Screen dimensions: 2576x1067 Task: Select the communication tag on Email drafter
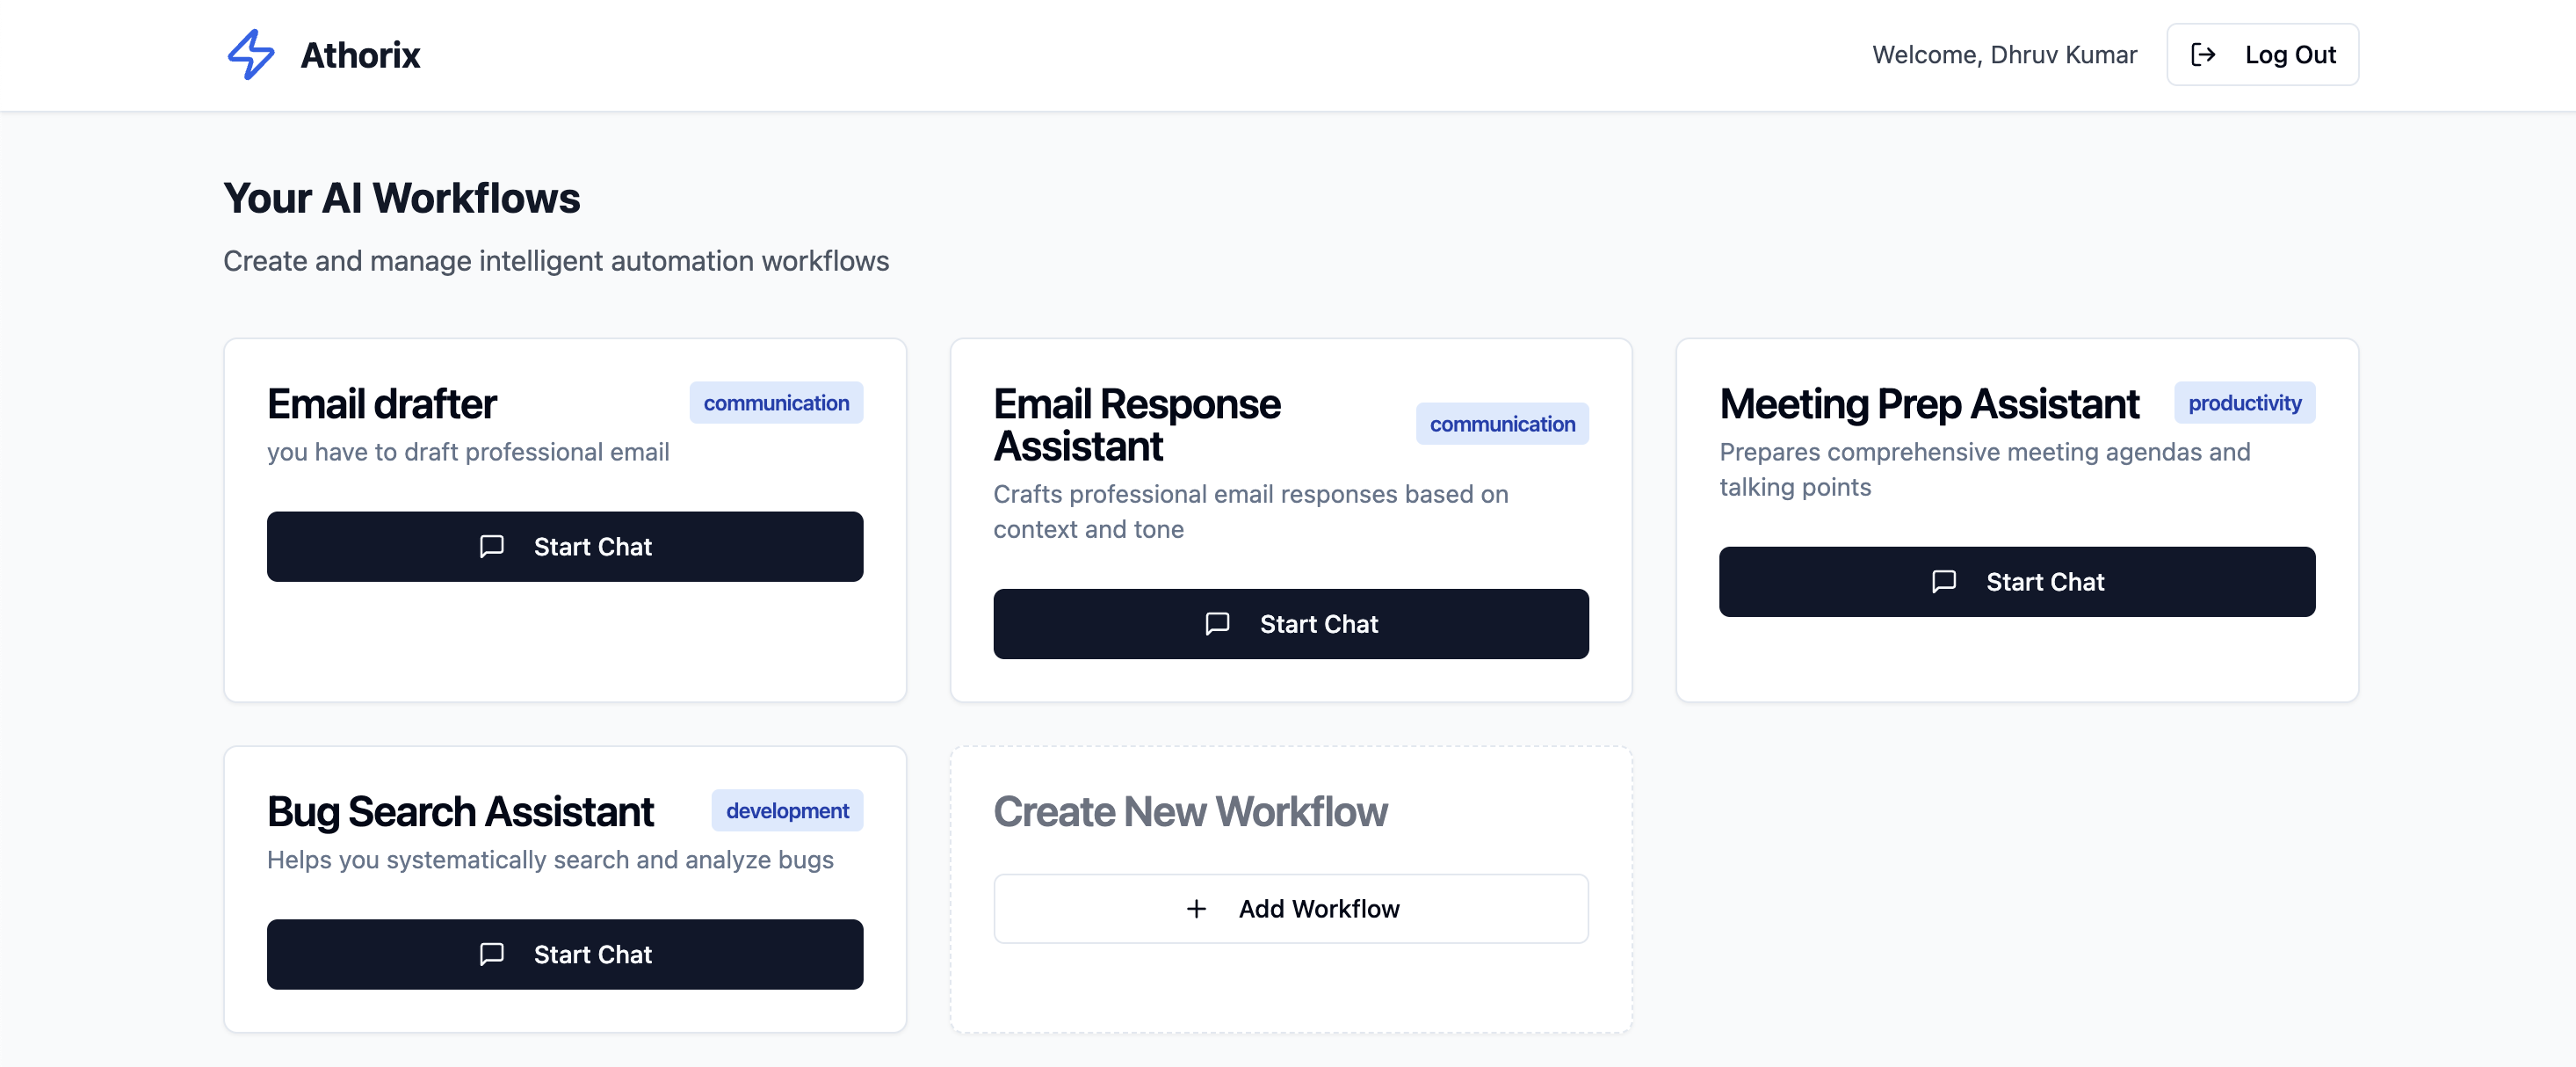[x=775, y=403]
